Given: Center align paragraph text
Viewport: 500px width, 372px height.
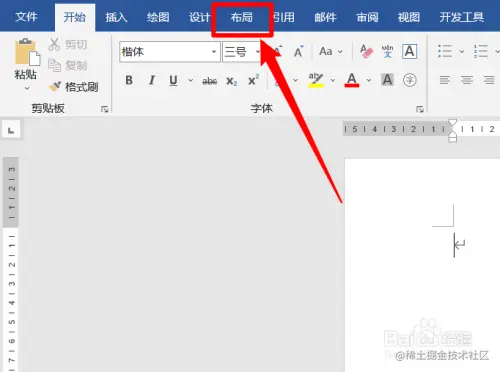Looking at the screenshot, I should (x=467, y=80).
